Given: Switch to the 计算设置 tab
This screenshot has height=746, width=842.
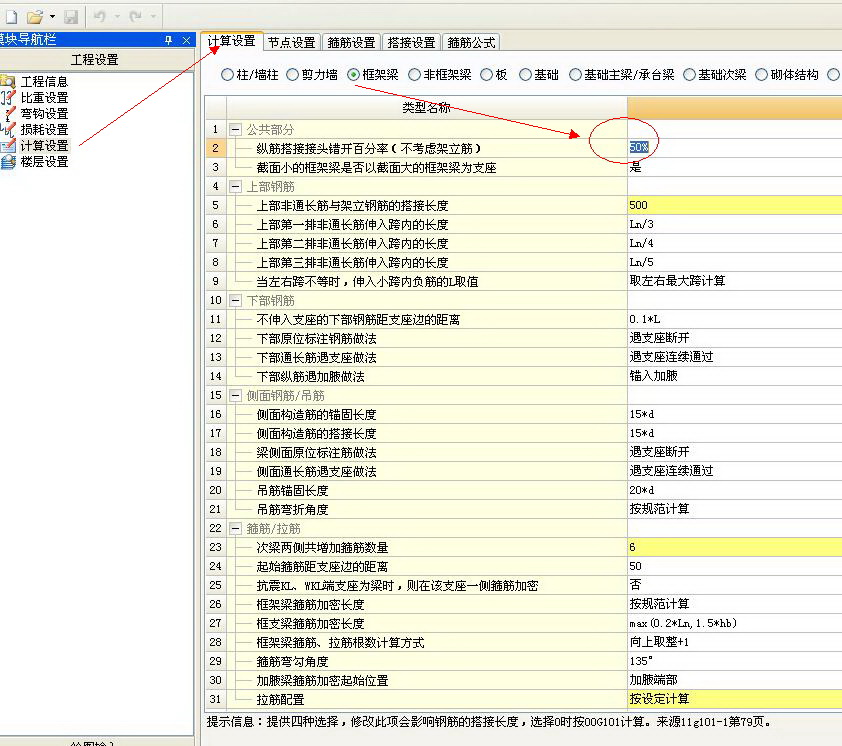Looking at the screenshot, I should (x=231, y=41).
